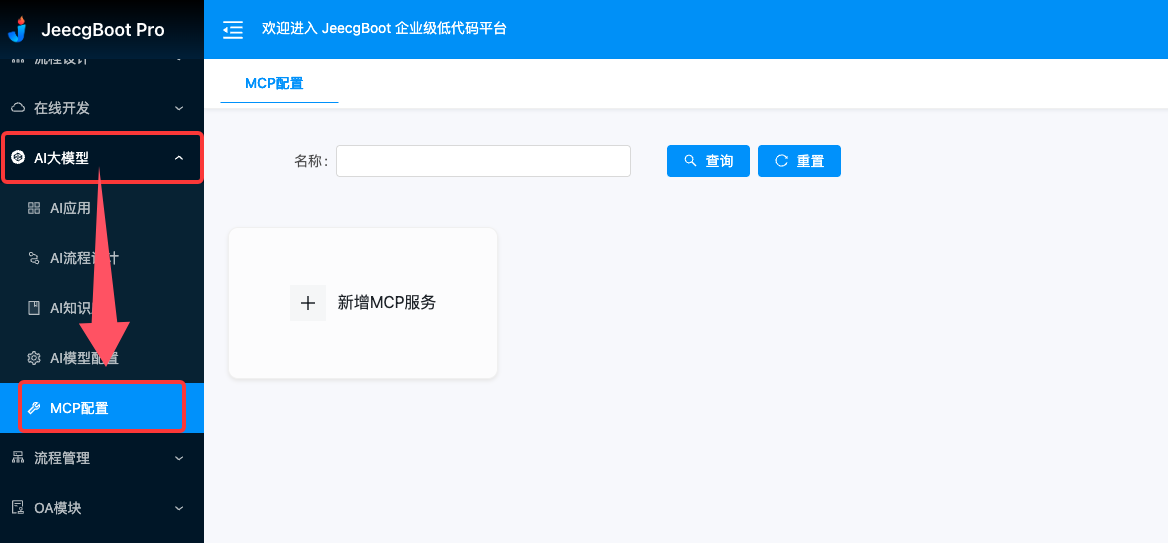Image resolution: width=1168 pixels, height=543 pixels.
Task: Click the AI知识库 book icon
Action: pos(34,308)
